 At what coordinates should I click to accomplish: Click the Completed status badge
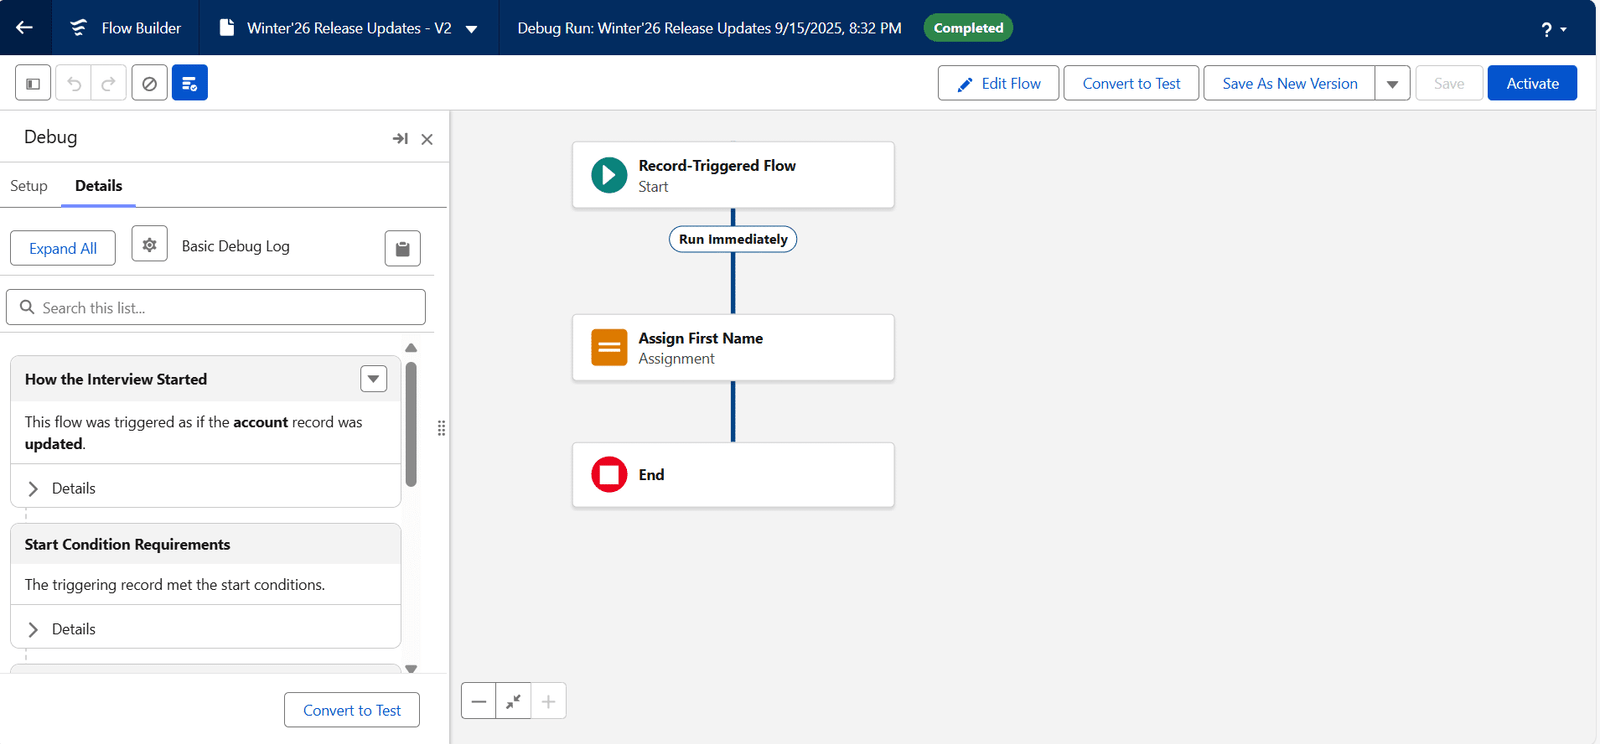click(968, 28)
